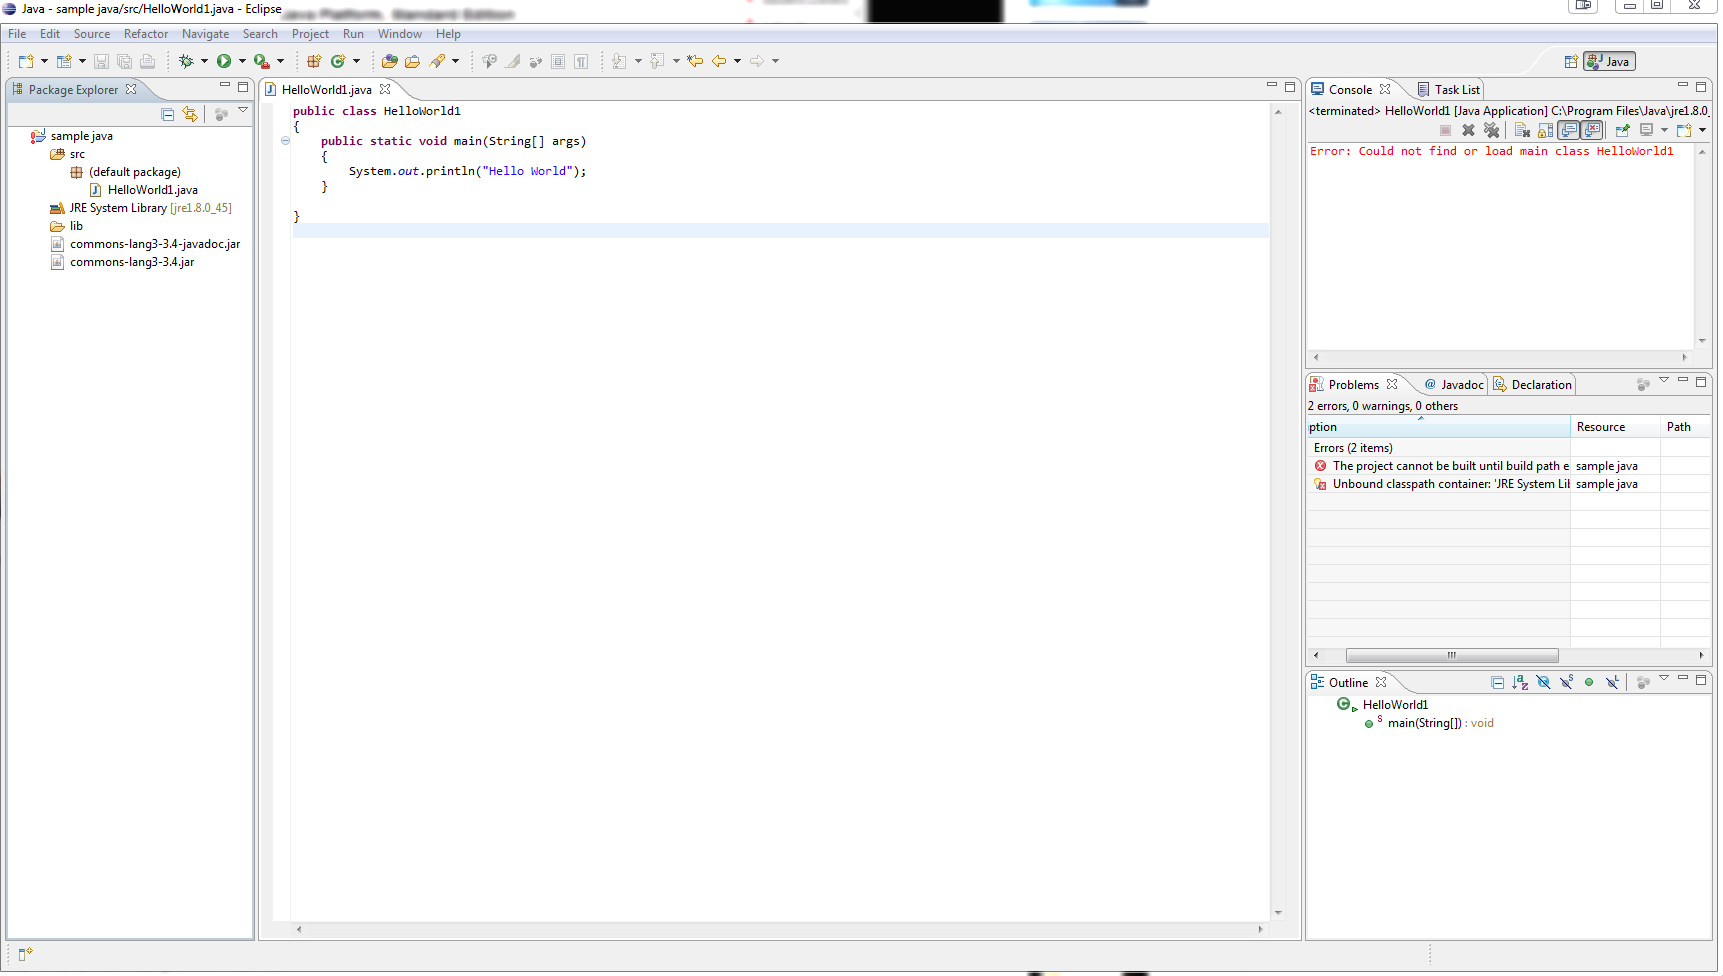Click the New Java Class icon
Viewport: 1723px width, 976px height.
(338, 61)
